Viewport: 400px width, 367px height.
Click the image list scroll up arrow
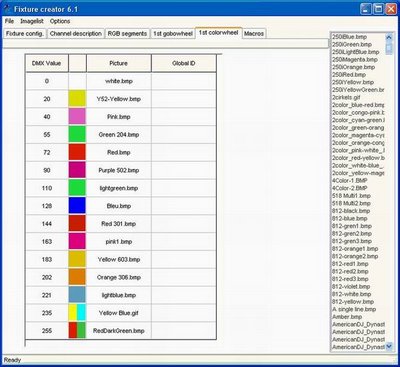[389, 37]
